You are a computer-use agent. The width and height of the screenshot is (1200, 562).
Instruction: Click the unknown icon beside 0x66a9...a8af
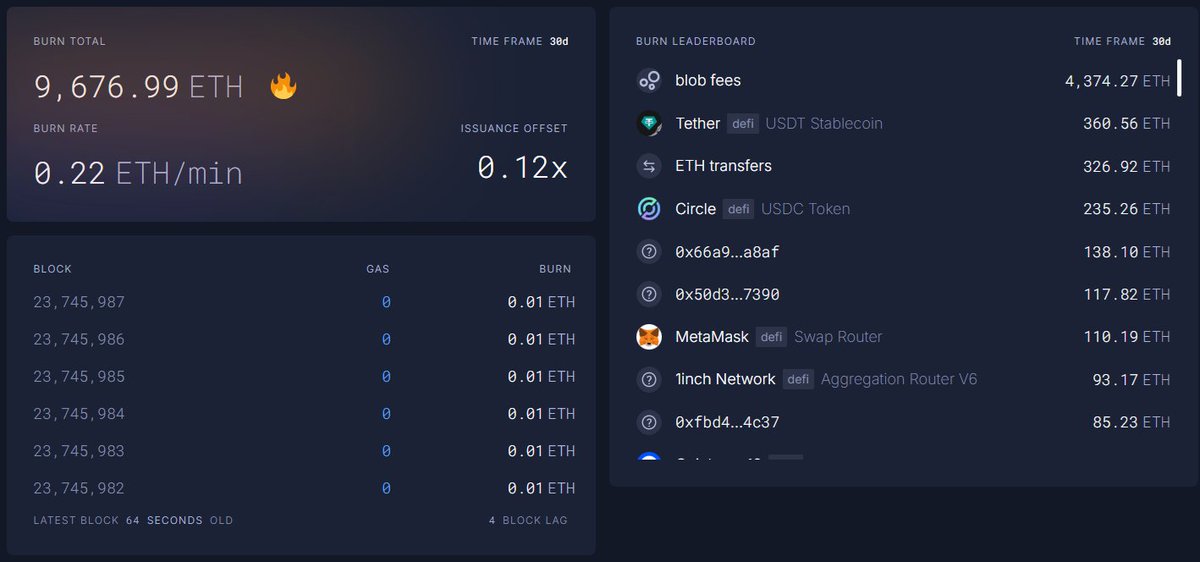click(x=649, y=252)
